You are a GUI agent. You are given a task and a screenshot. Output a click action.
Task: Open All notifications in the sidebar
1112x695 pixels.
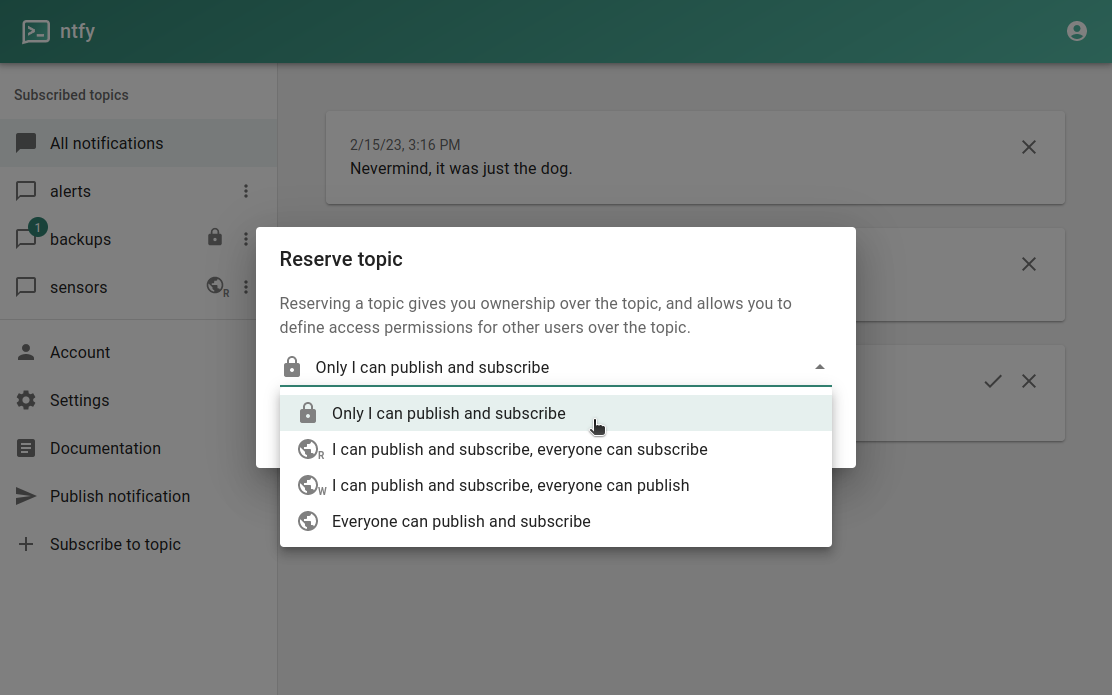click(x=106, y=143)
